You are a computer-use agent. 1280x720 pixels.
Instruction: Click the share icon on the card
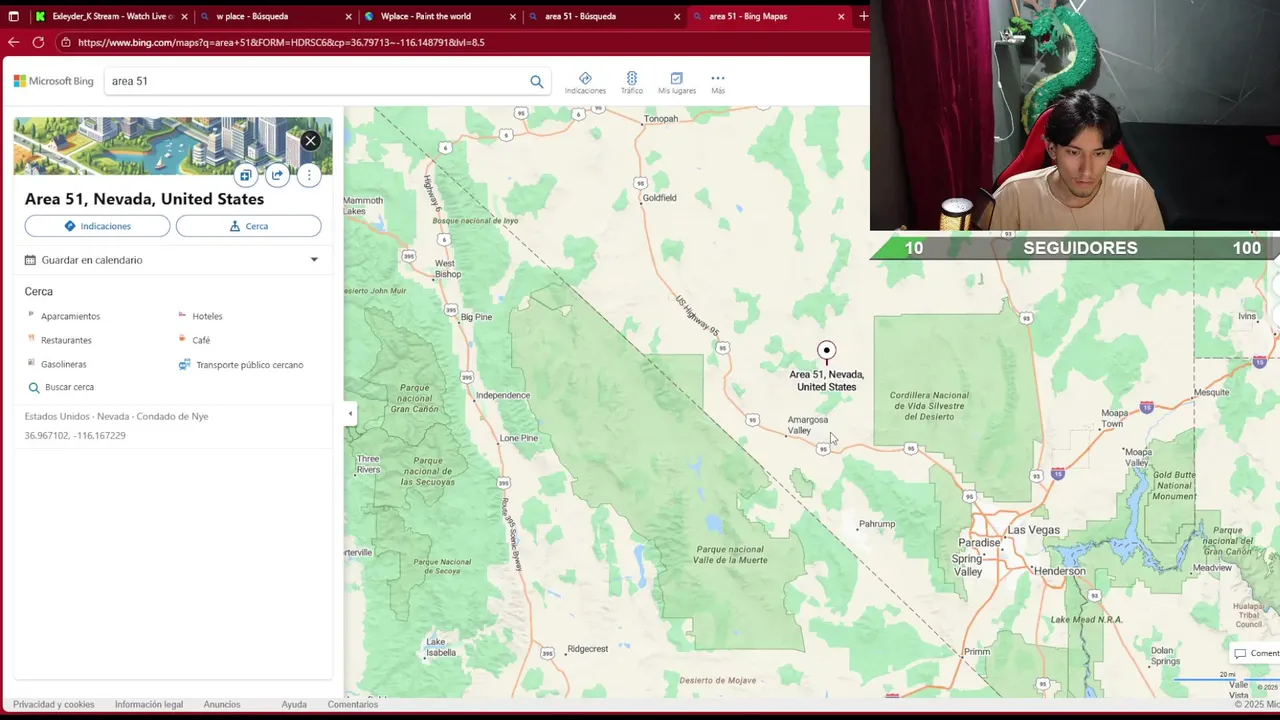[x=277, y=175]
